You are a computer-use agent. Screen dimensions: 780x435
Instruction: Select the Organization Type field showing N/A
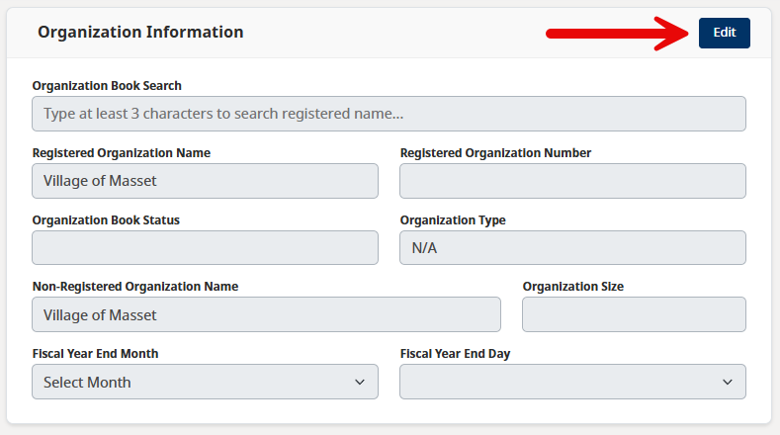tap(573, 247)
